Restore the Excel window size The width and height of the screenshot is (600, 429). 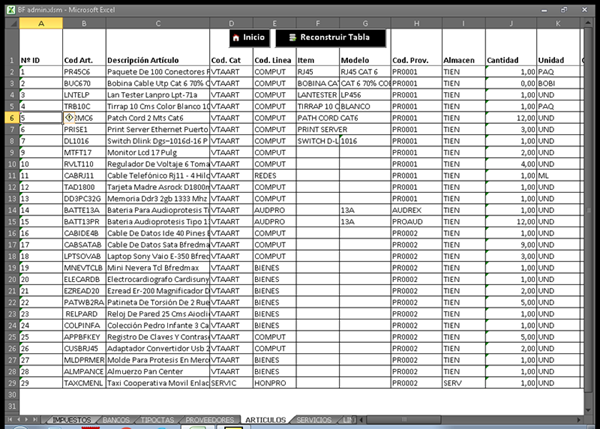click(x=564, y=10)
